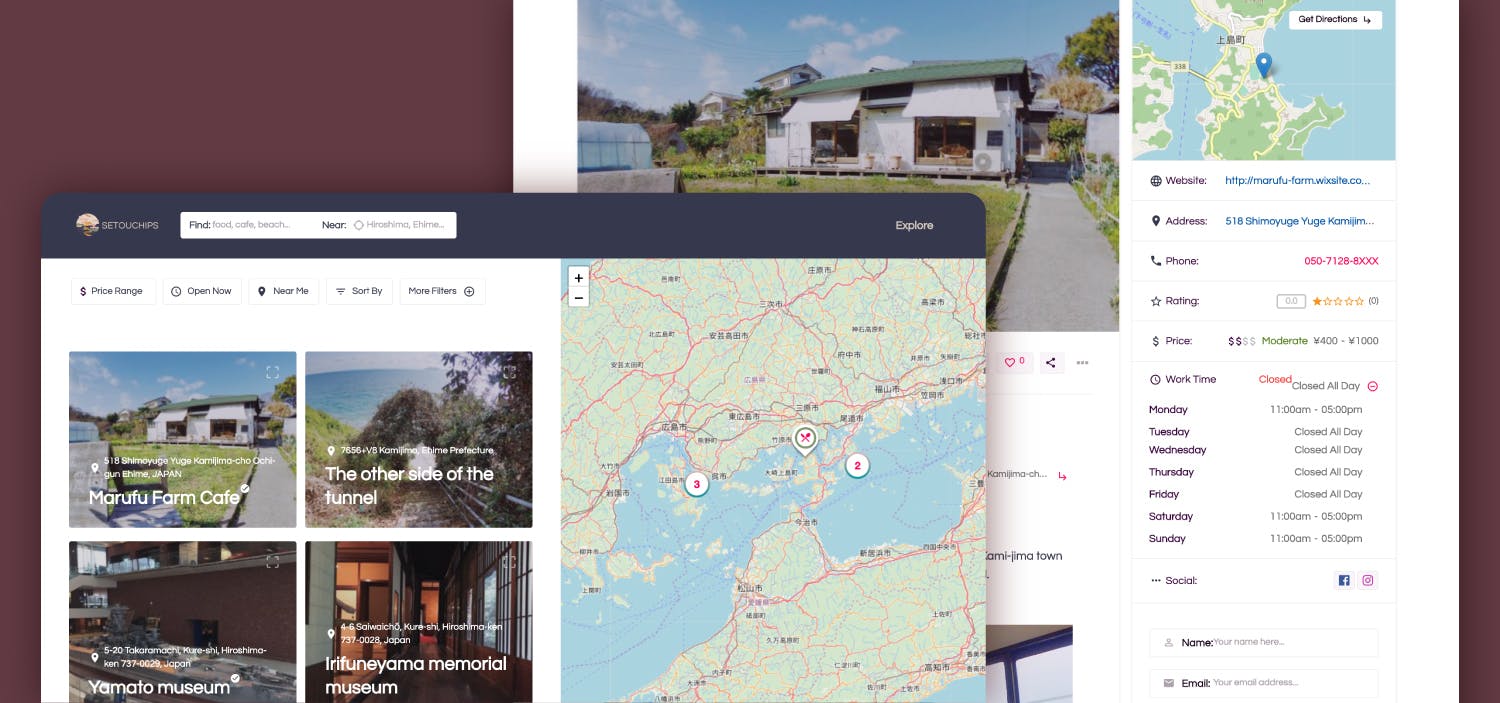Click the share icon button

tap(1050, 362)
